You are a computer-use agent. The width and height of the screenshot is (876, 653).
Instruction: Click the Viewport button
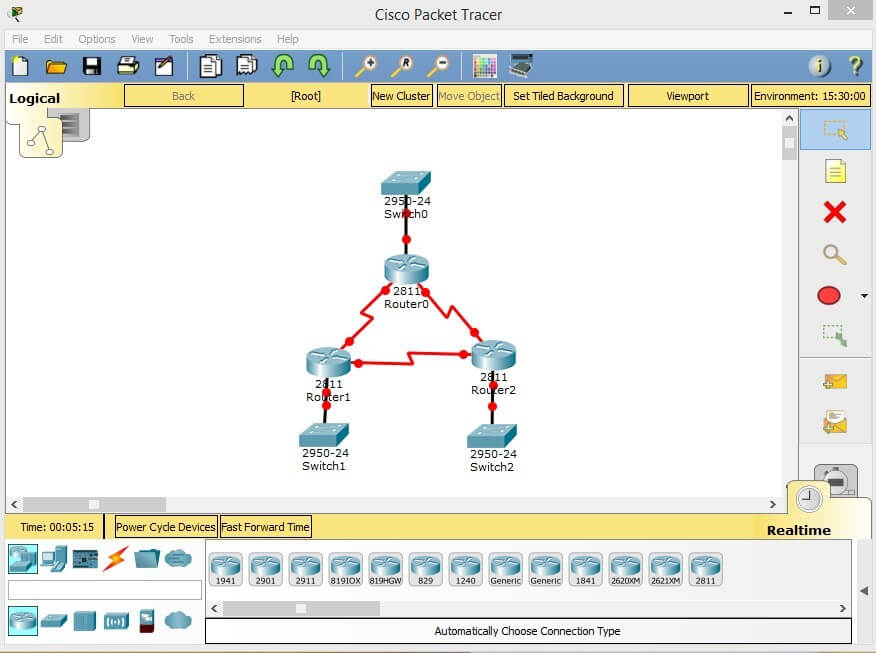click(688, 96)
